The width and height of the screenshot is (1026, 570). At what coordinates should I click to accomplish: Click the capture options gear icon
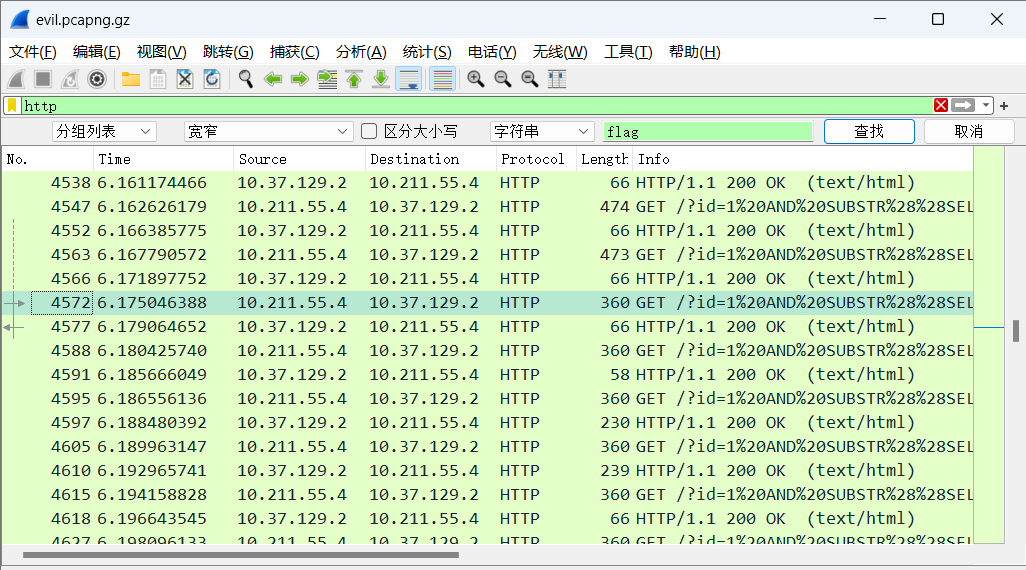(97, 79)
